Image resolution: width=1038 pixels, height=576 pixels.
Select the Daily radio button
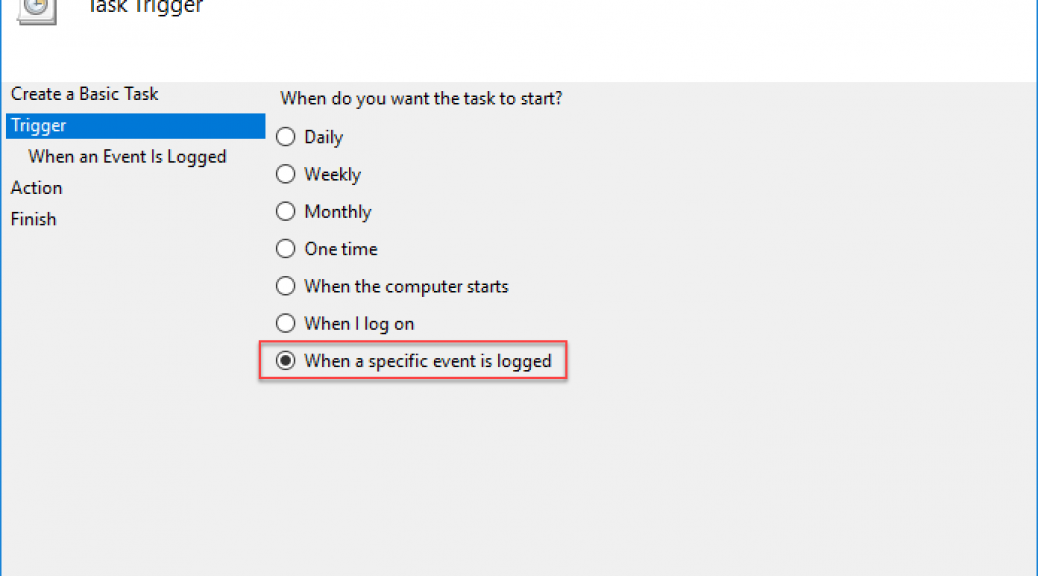coord(285,137)
